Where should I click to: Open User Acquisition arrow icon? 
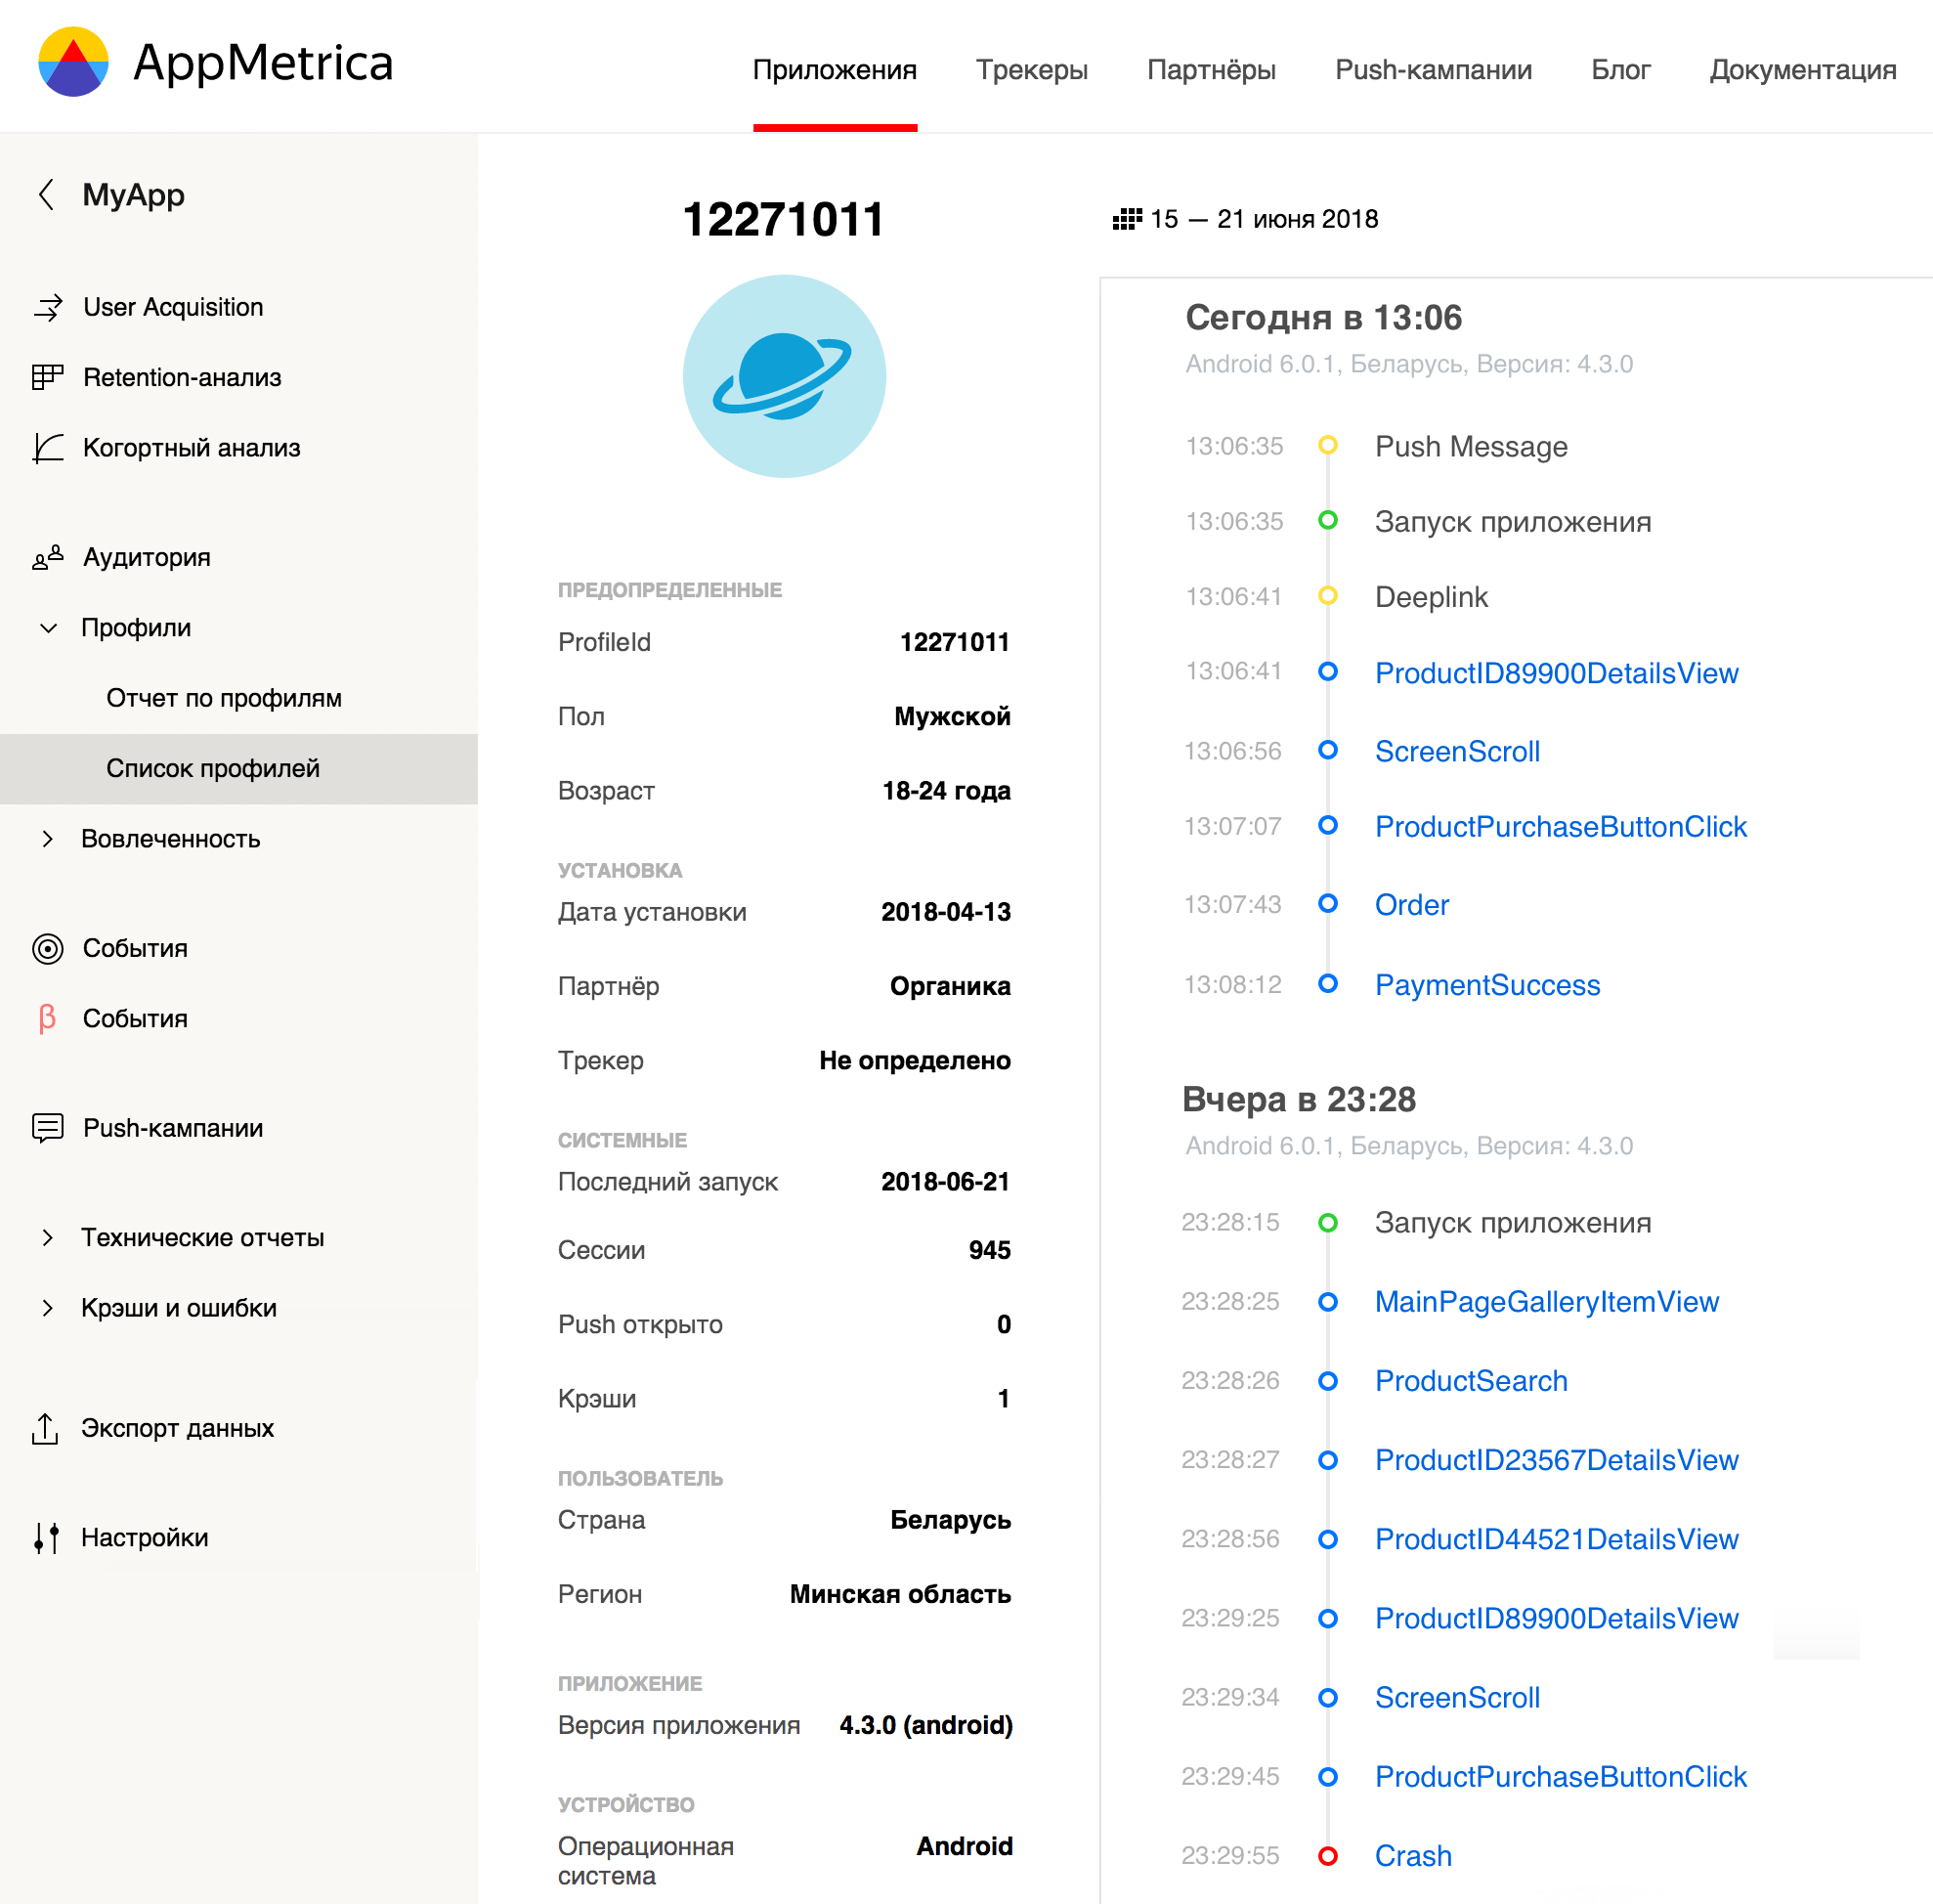(47, 307)
